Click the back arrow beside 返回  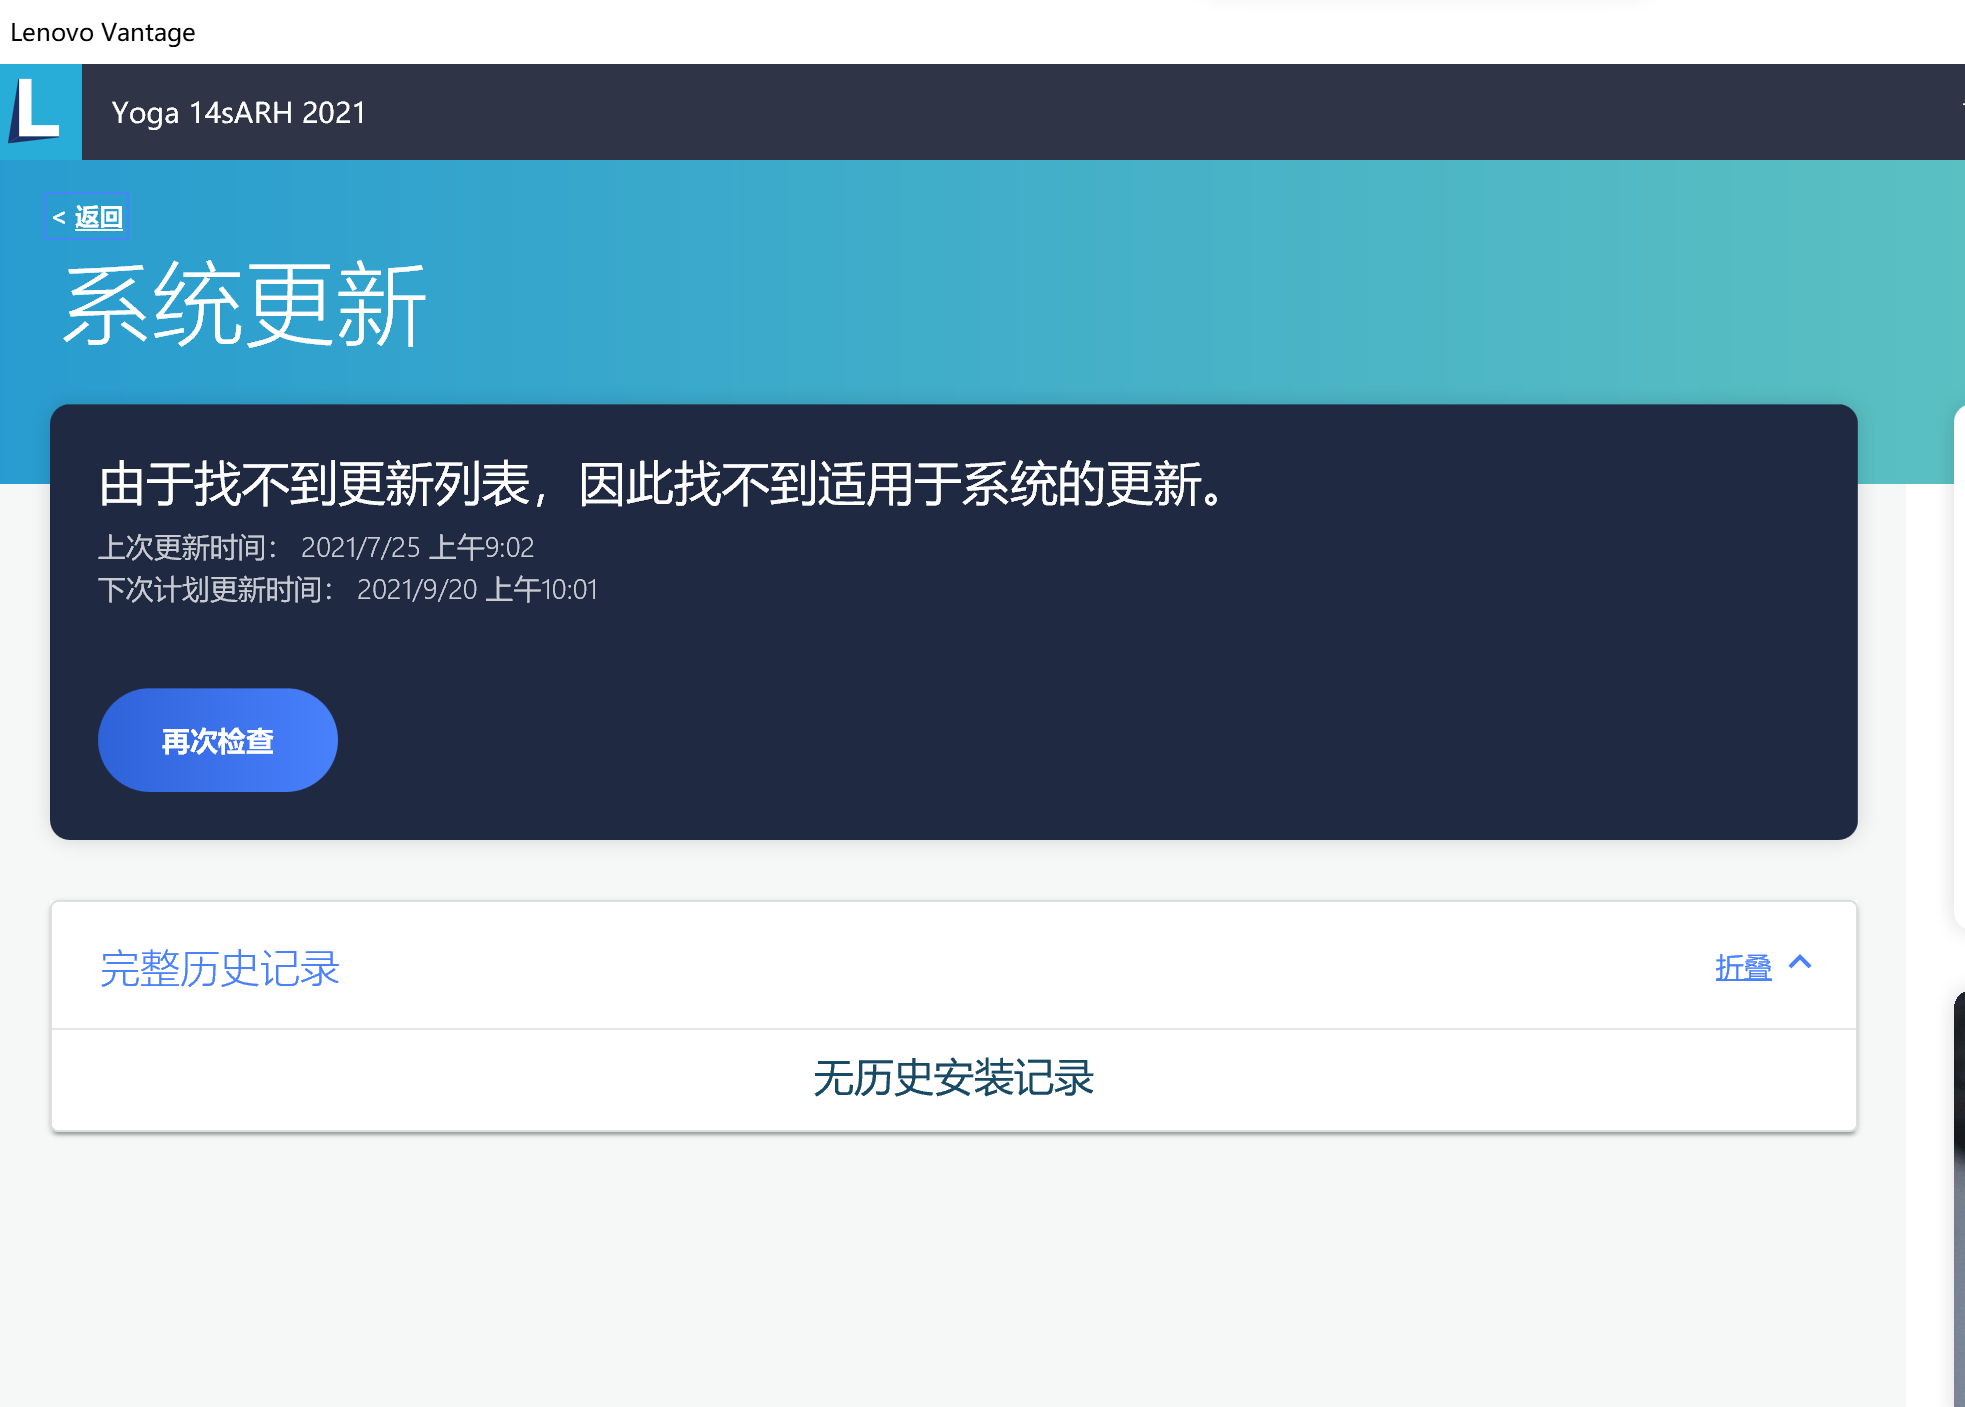pyautogui.click(x=59, y=217)
